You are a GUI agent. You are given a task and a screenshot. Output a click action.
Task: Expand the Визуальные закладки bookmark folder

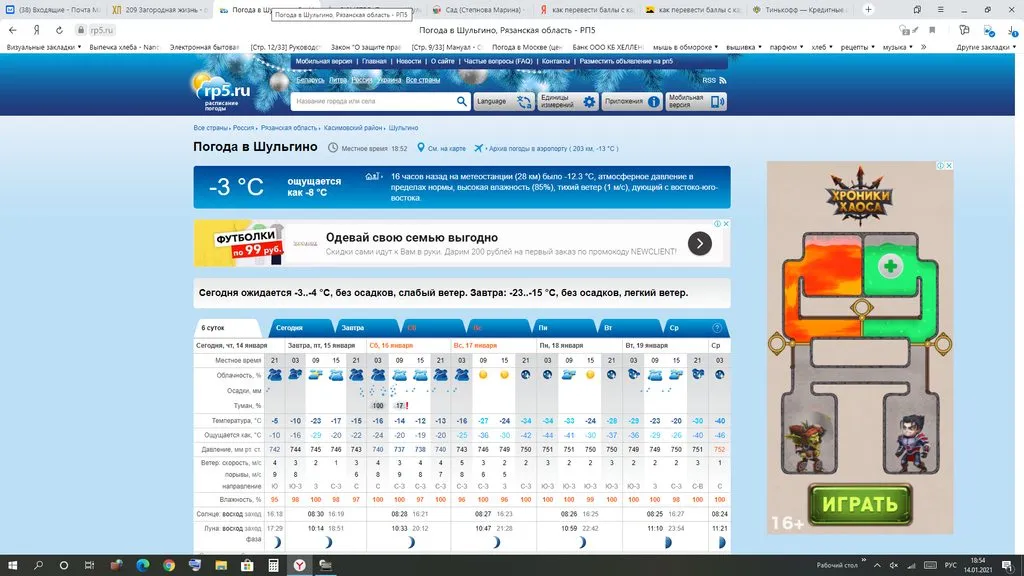[x=44, y=47]
